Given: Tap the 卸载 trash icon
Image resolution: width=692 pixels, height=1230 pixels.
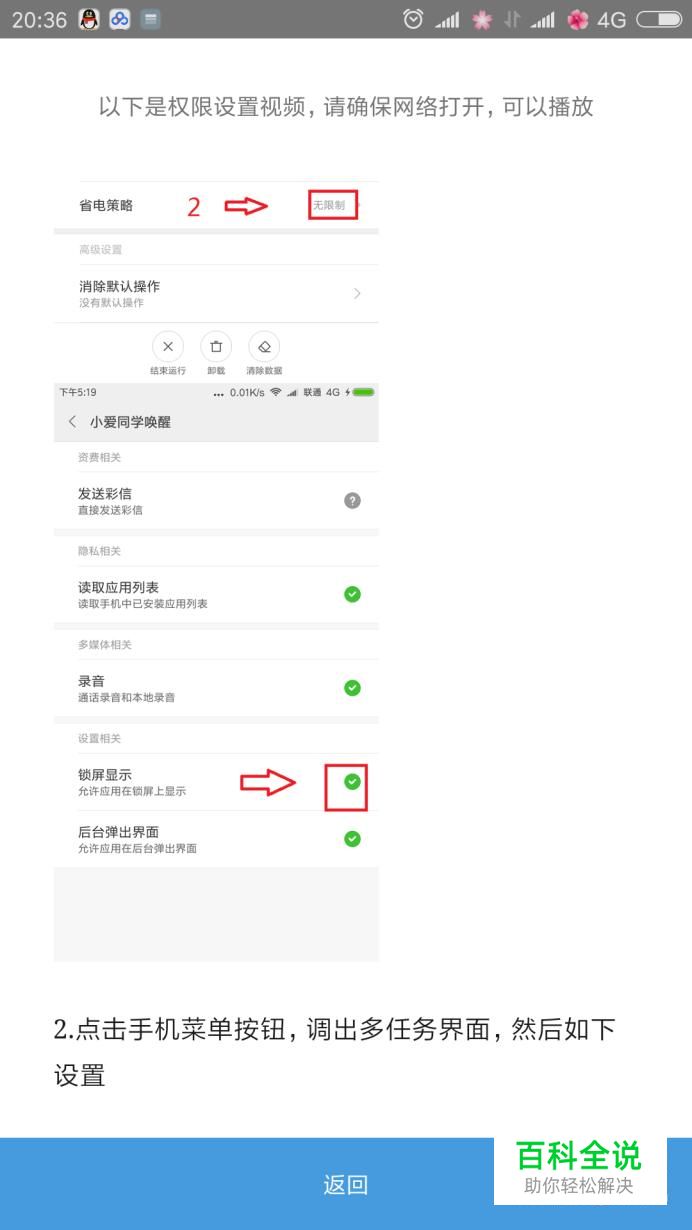Looking at the screenshot, I should coord(216,347).
